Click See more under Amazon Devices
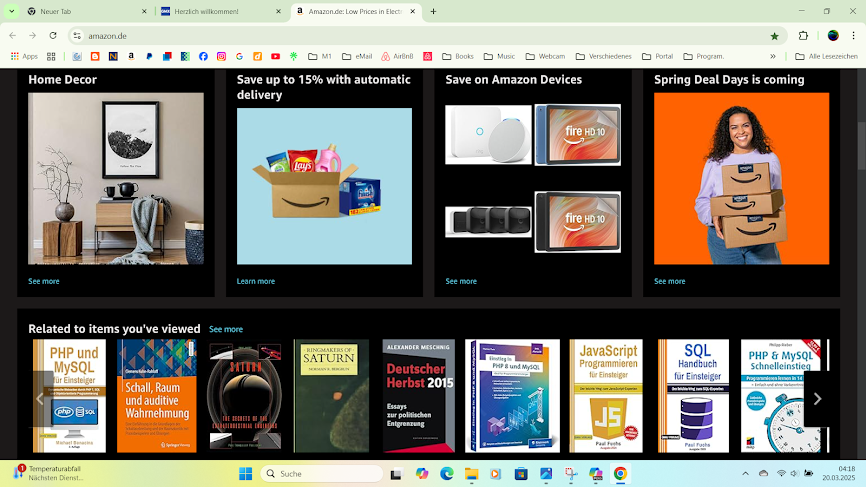 click(x=461, y=281)
